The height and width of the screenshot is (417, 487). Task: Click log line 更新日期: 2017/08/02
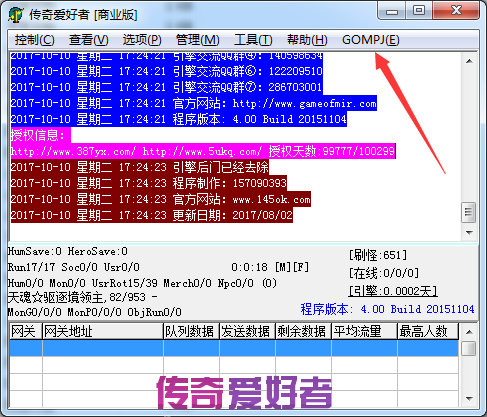(152, 215)
